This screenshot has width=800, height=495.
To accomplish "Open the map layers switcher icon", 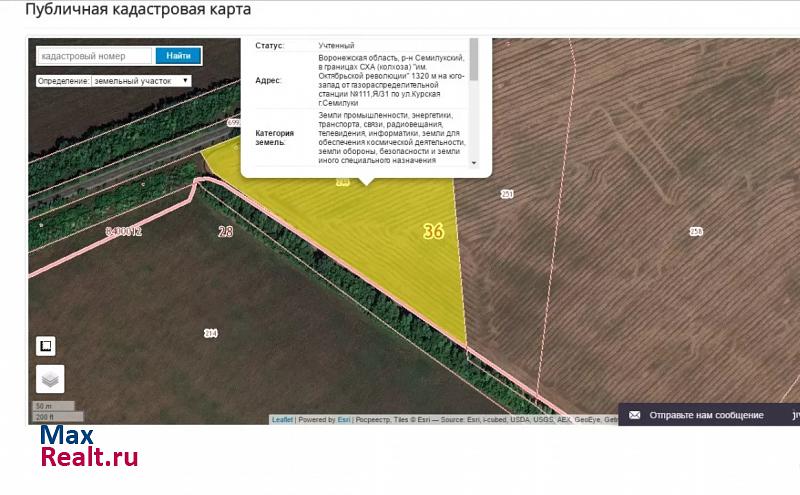I will coord(50,379).
